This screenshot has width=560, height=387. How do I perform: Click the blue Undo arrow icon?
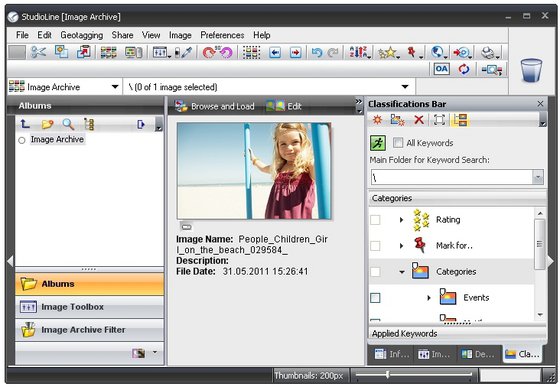(316, 52)
